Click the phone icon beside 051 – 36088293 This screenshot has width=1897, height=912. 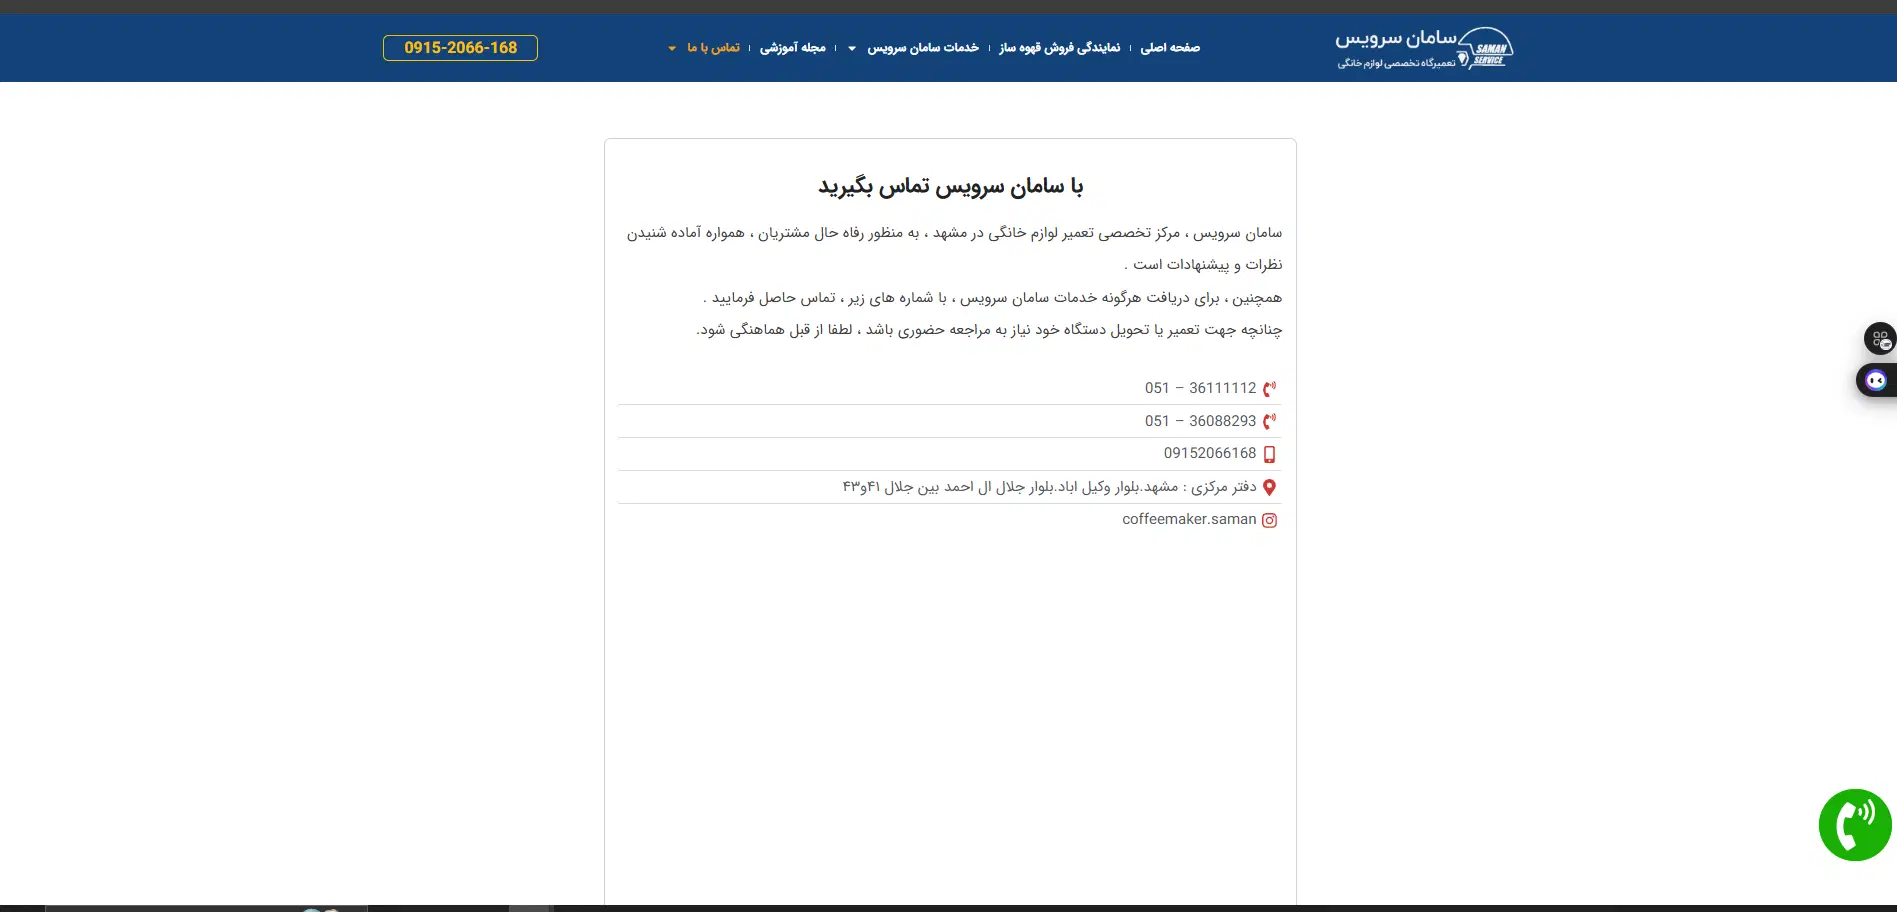[x=1269, y=422]
